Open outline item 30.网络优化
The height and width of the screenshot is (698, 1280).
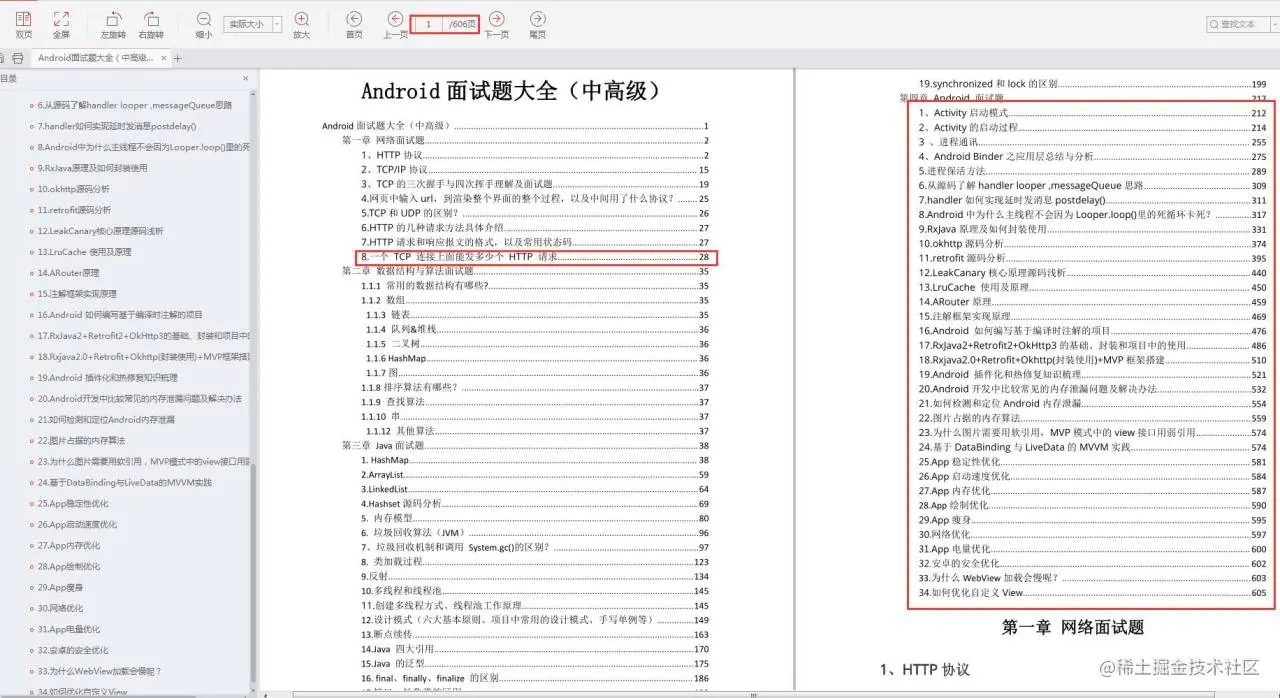tap(60, 609)
